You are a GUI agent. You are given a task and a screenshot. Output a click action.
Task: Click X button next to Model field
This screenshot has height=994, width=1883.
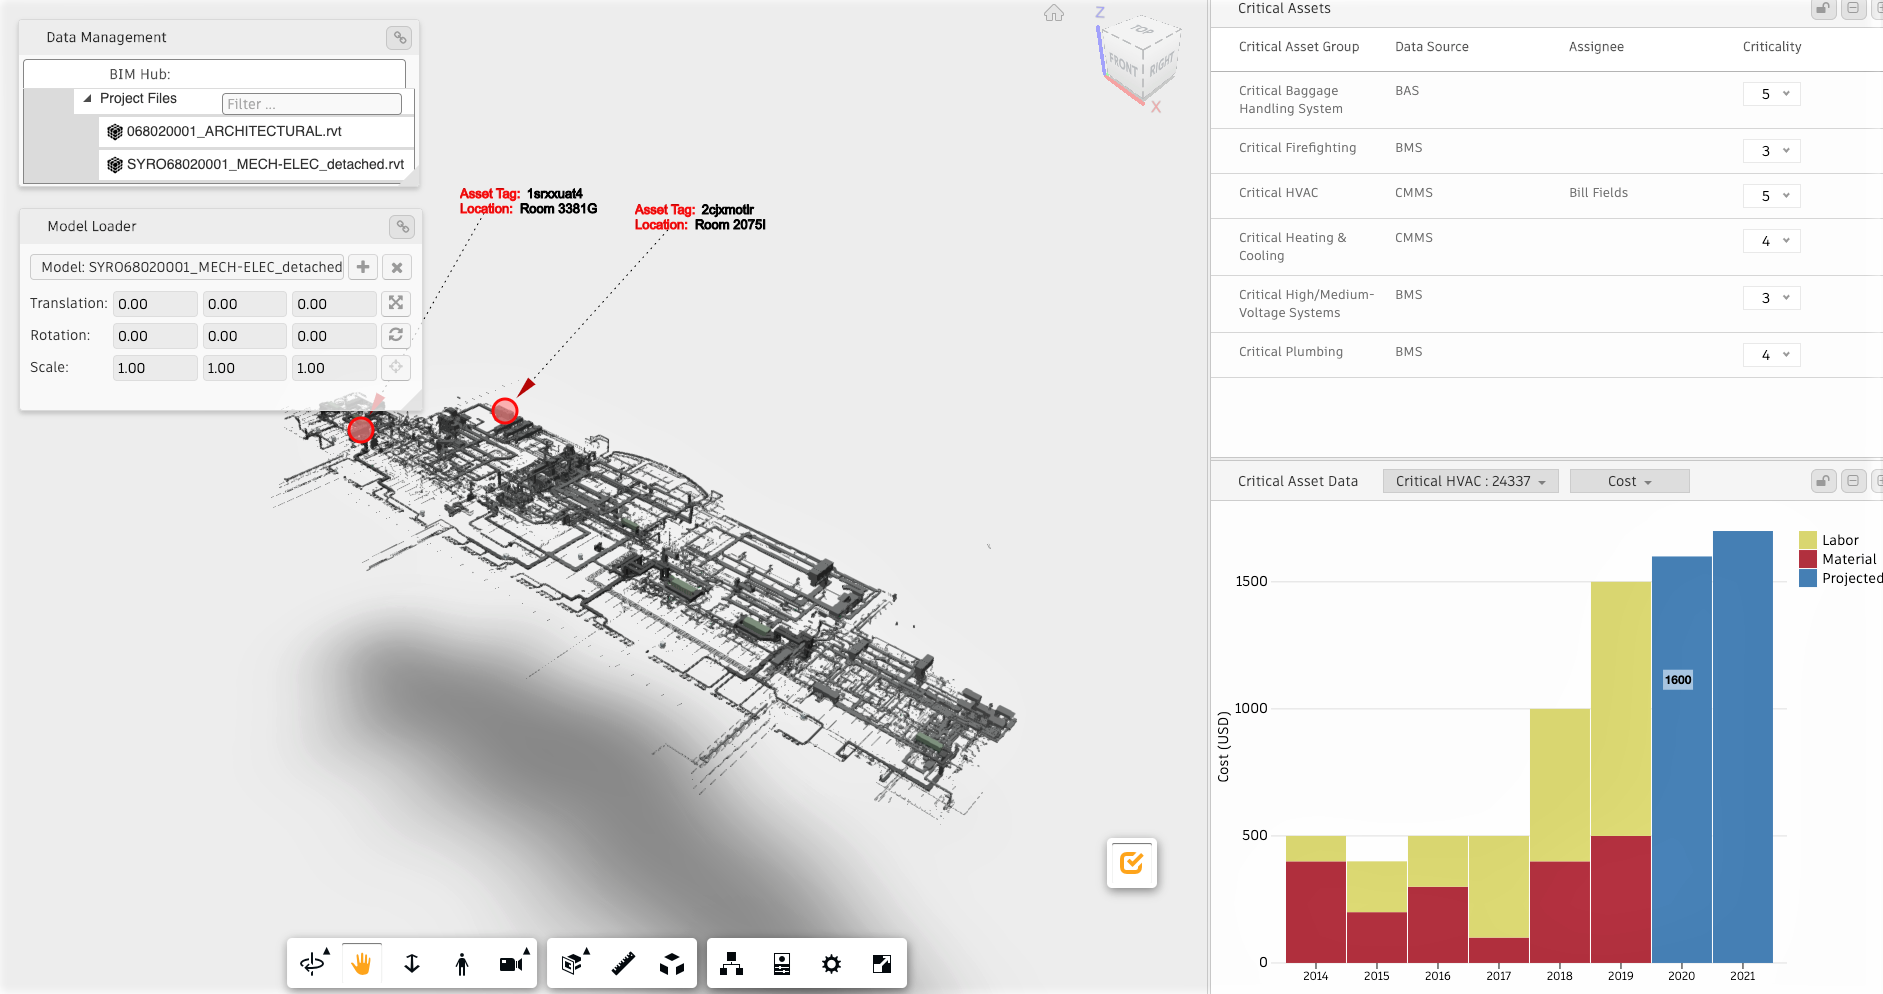[397, 267]
